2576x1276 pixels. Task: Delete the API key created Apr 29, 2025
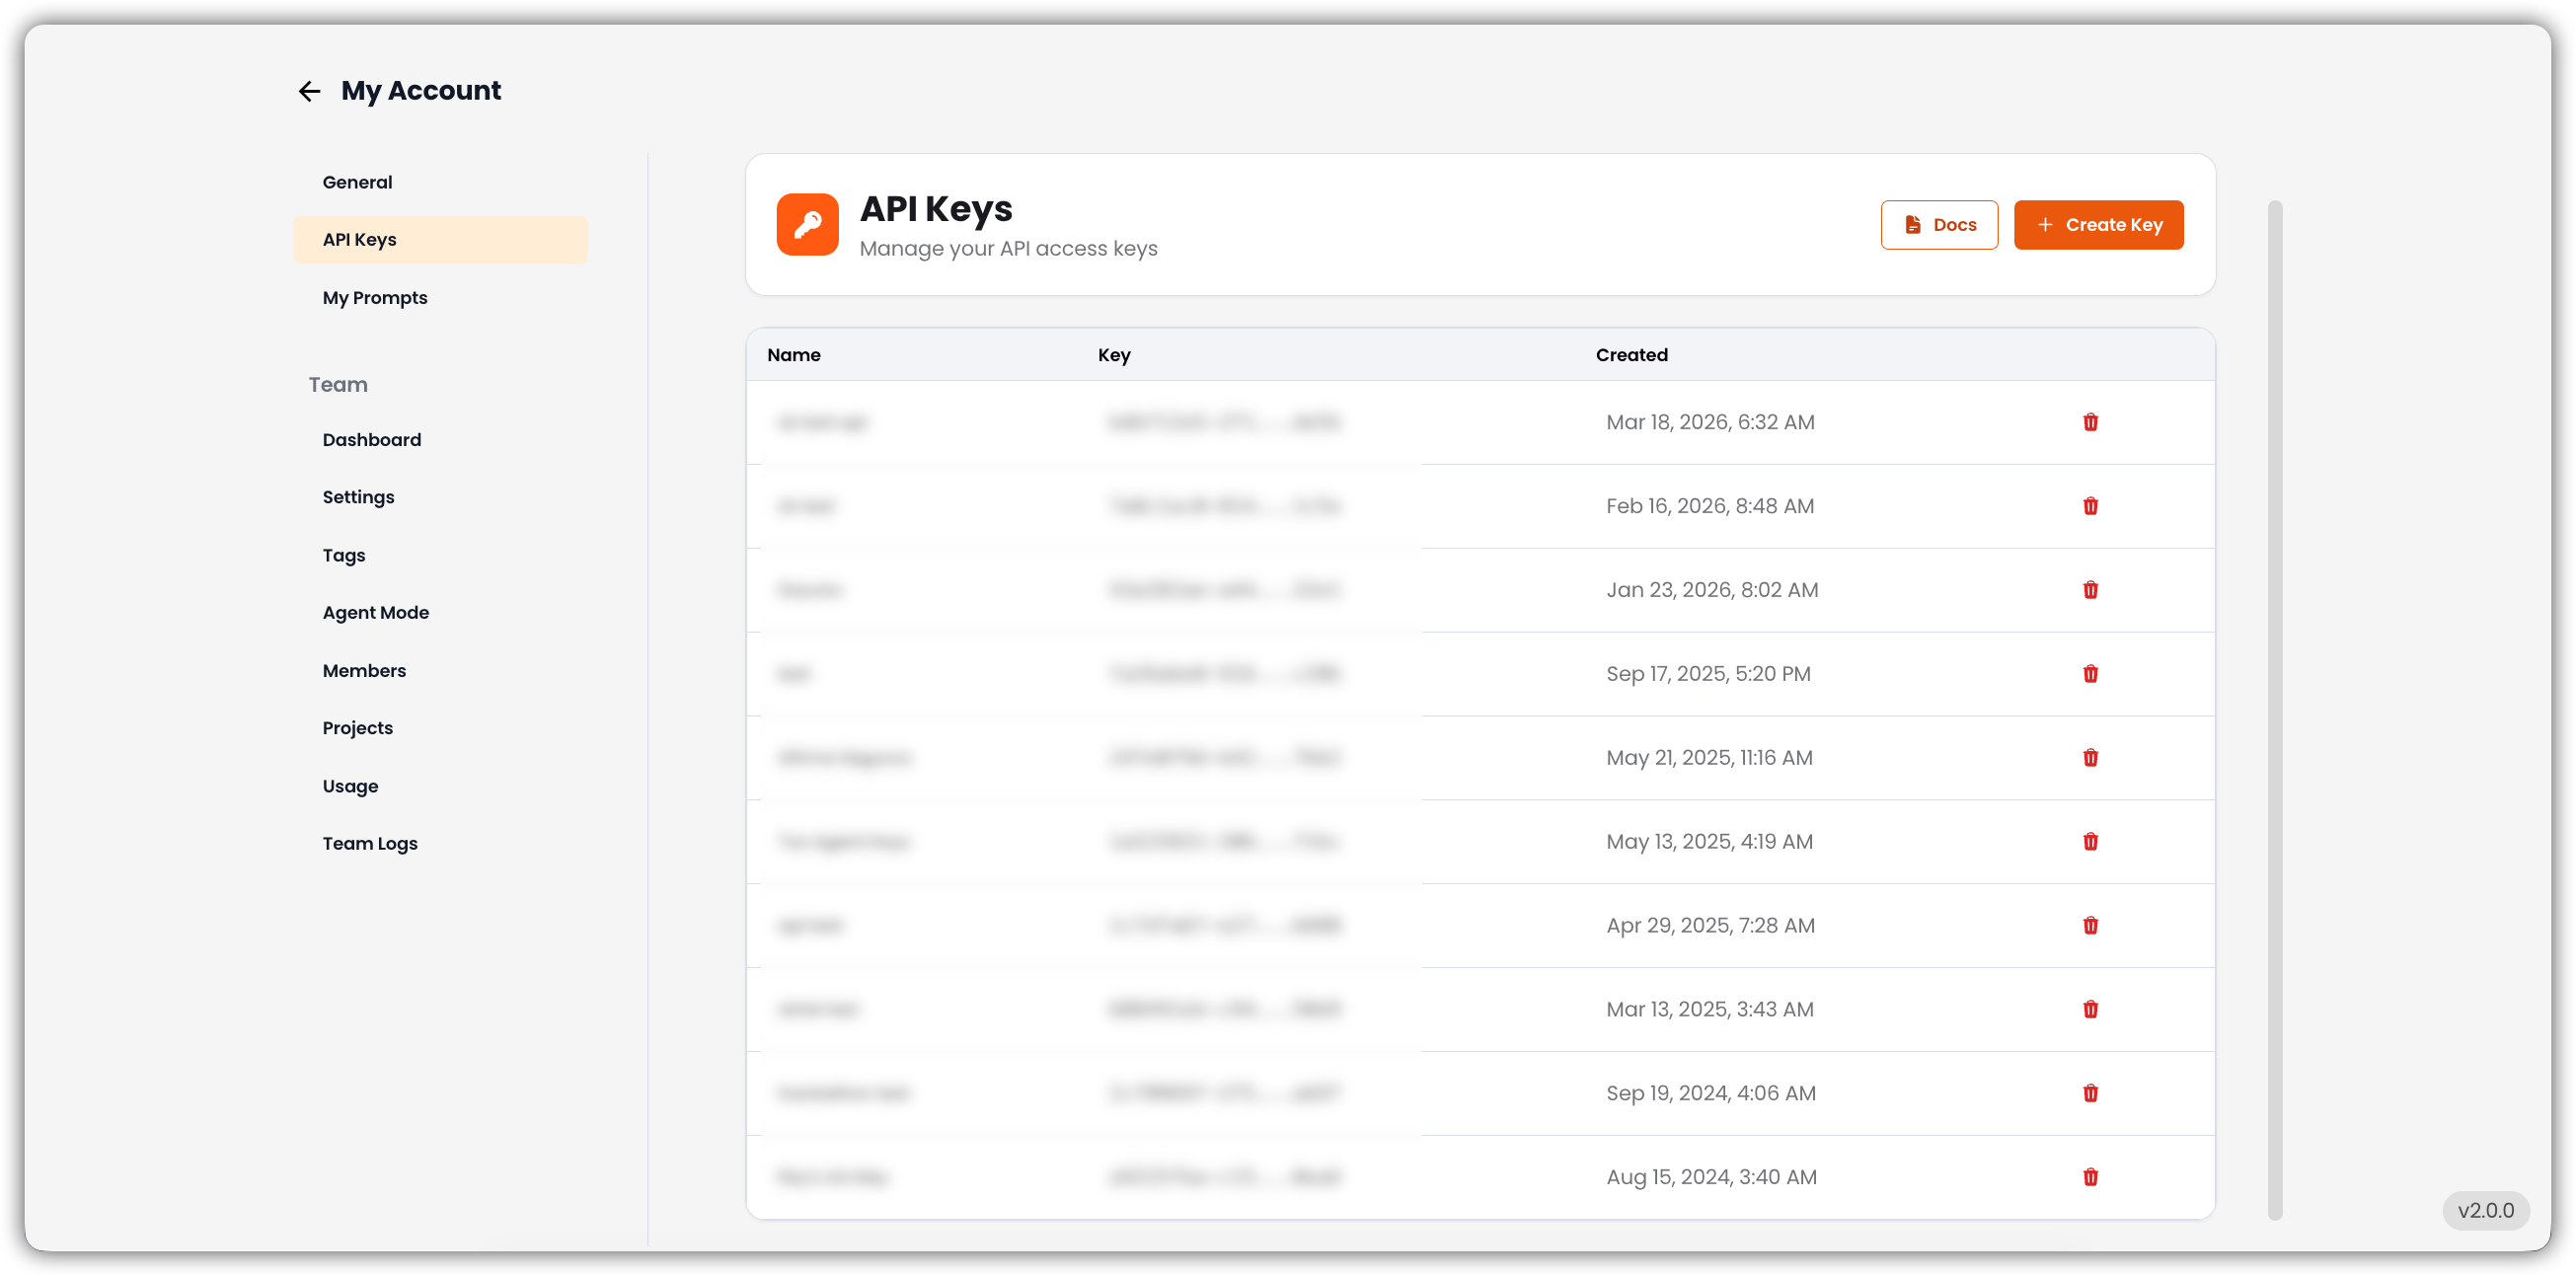coord(2090,925)
